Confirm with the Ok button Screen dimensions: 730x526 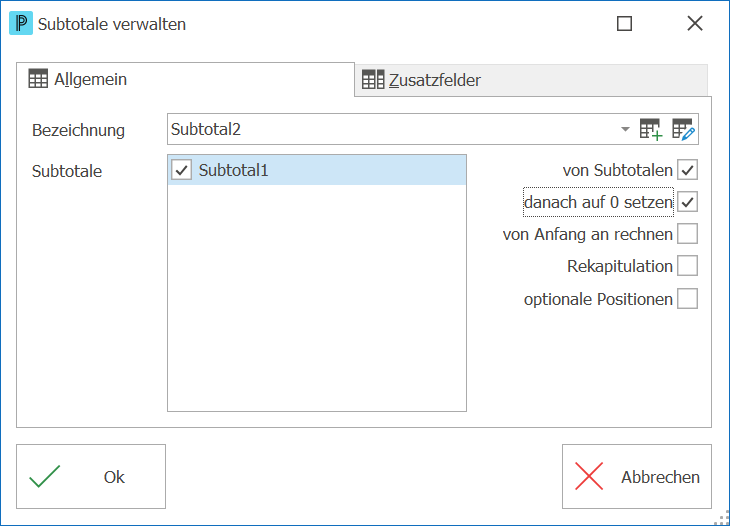91,477
